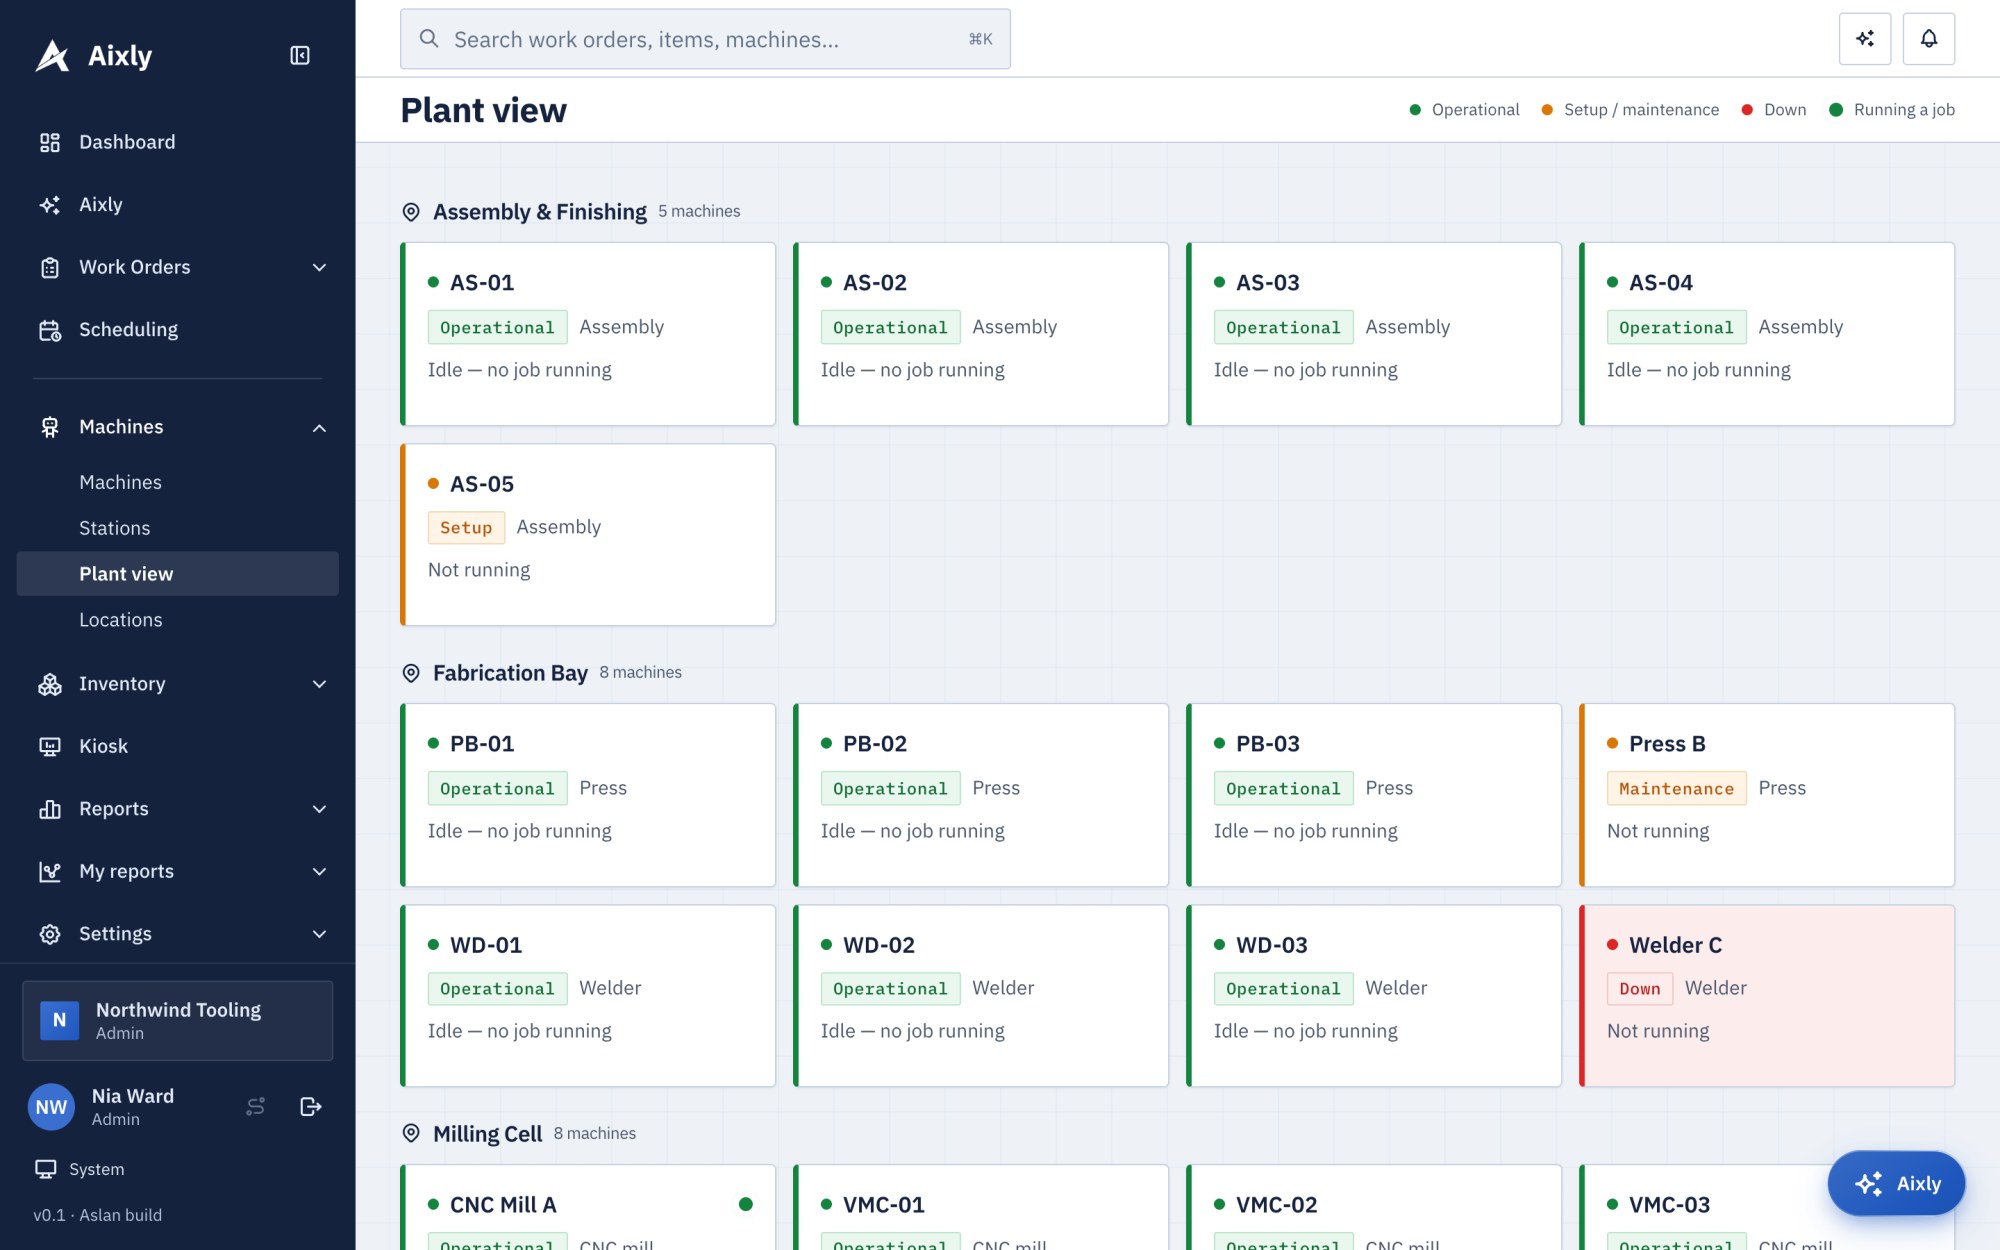Click the Dashboard grid icon
This screenshot has width=2000, height=1250.
pos(50,142)
